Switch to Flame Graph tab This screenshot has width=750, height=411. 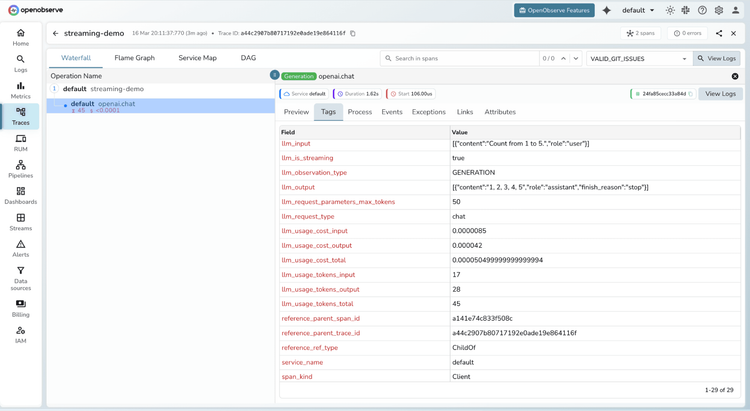135,58
